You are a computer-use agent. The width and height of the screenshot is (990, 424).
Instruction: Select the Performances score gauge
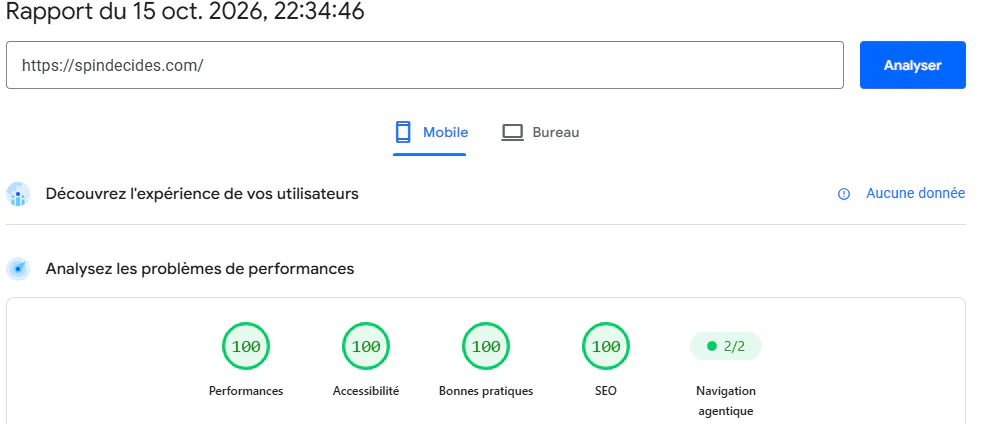(246, 346)
